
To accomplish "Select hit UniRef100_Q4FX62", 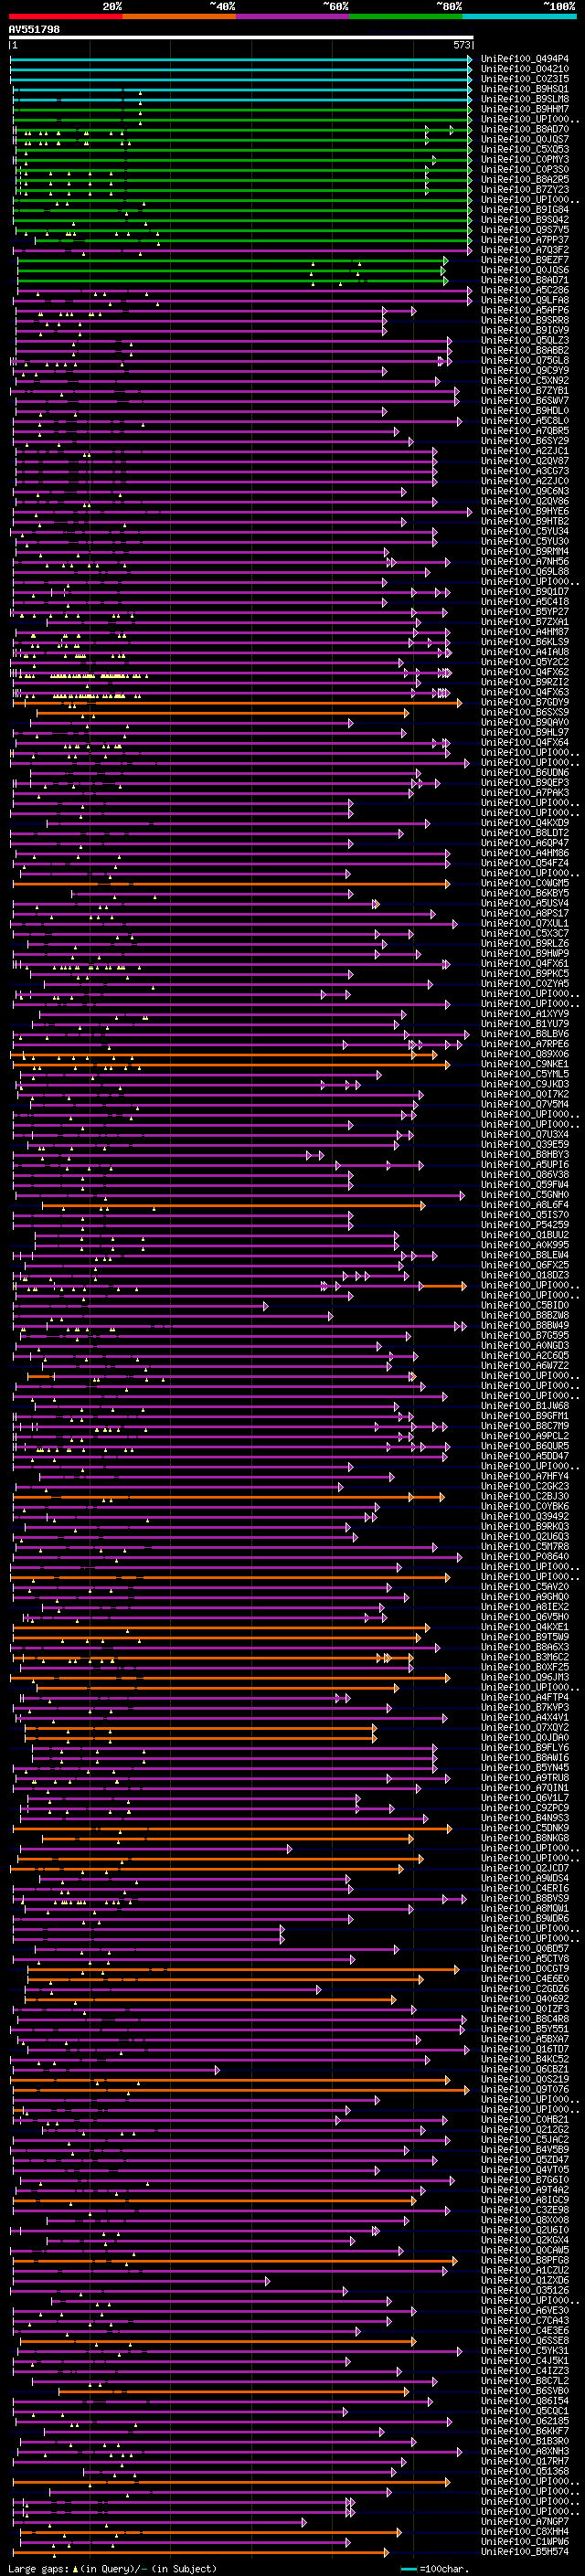I will (525, 672).
